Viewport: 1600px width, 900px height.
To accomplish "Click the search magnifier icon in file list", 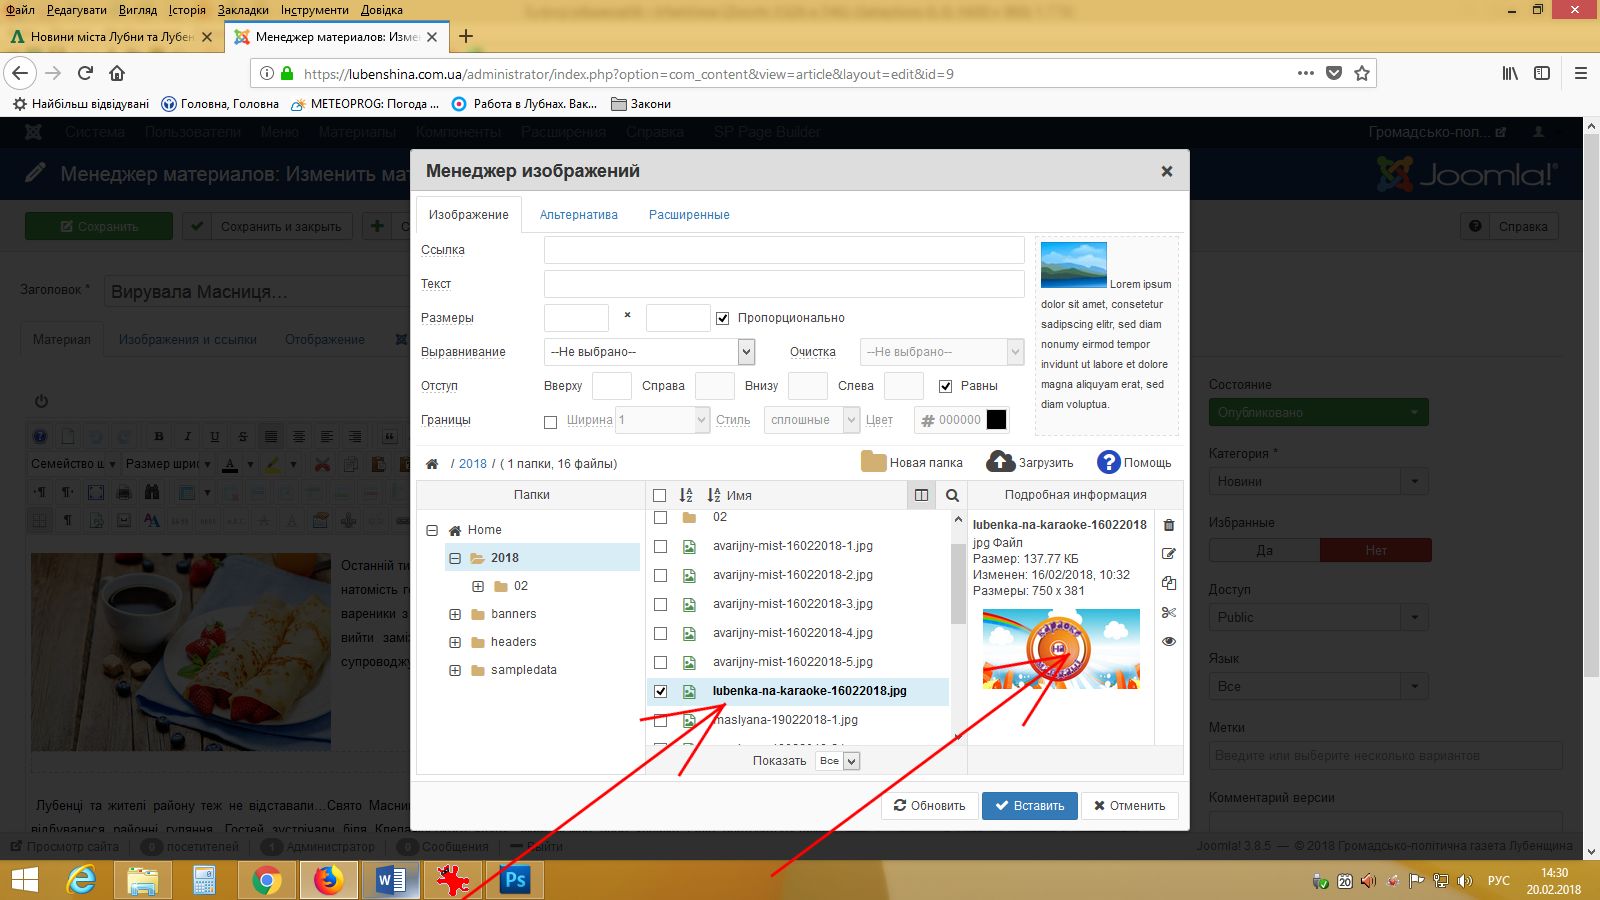I will pyautogui.click(x=952, y=495).
